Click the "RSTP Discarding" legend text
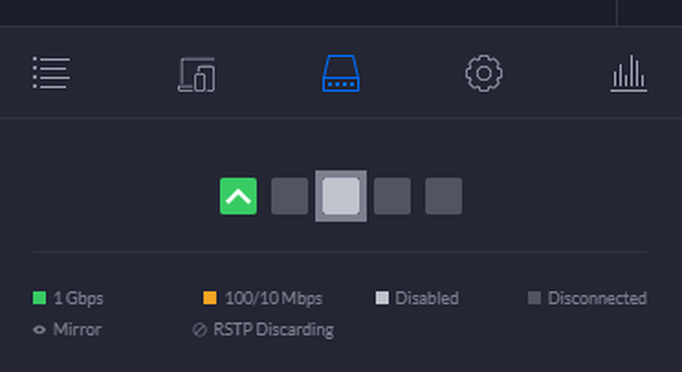This screenshot has width=682, height=372. [x=274, y=330]
